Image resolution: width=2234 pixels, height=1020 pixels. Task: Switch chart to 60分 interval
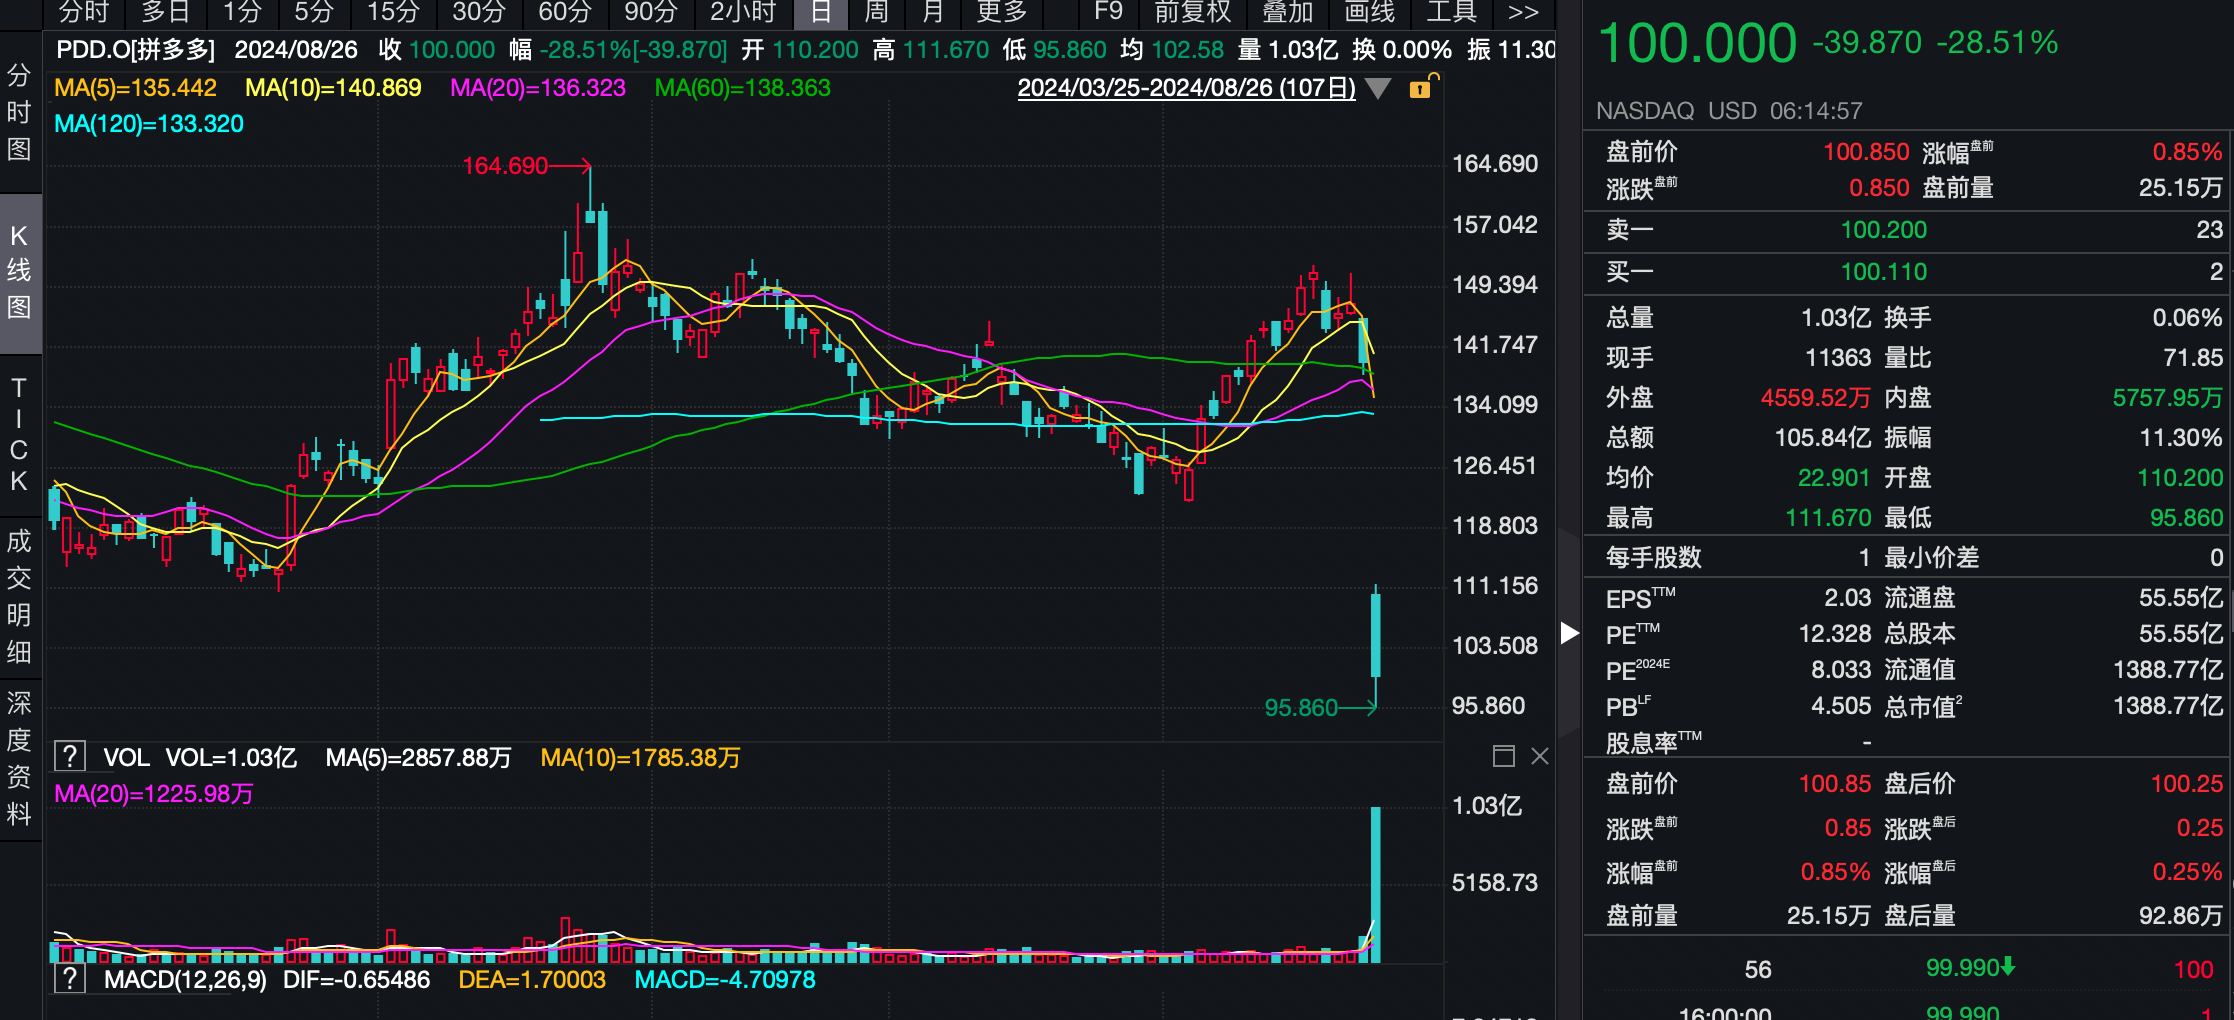tap(564, 12)
